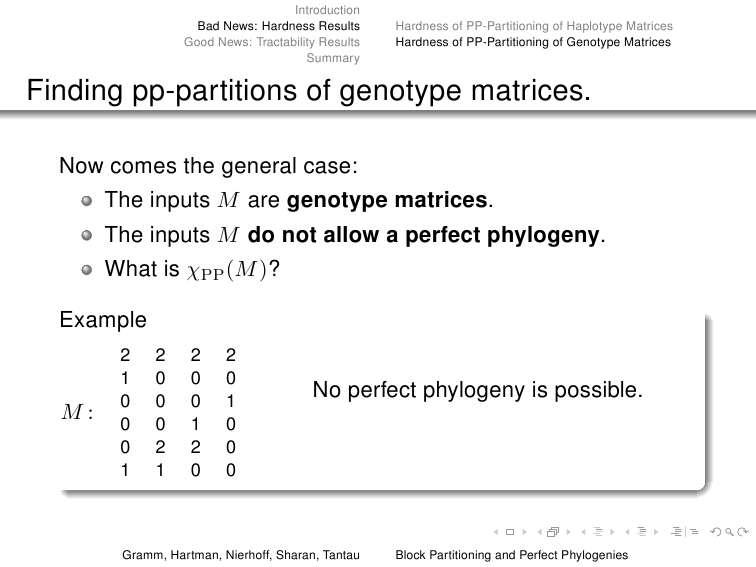Open Hardness of PP-Partitioning of Genotype Matrices
Viewport: 756px width, 567px height.
[533, 42]
